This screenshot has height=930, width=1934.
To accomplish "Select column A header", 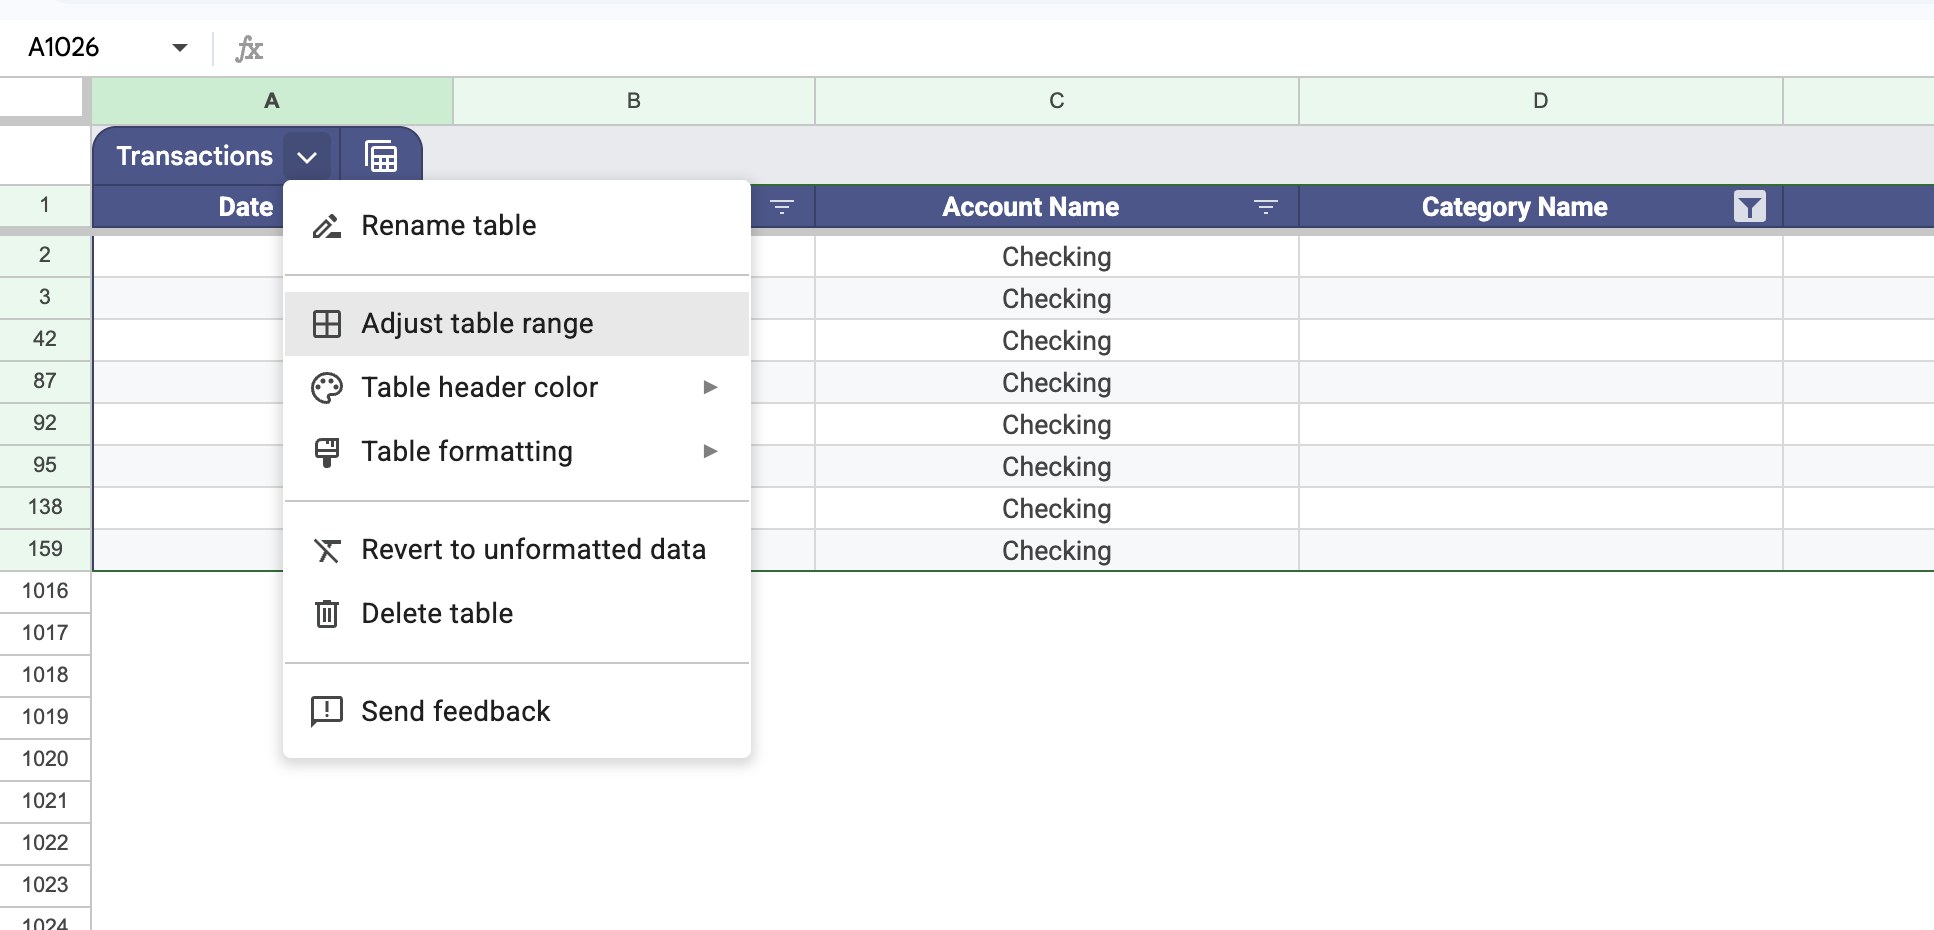I will pyautogui.click(x=272, y=101).
